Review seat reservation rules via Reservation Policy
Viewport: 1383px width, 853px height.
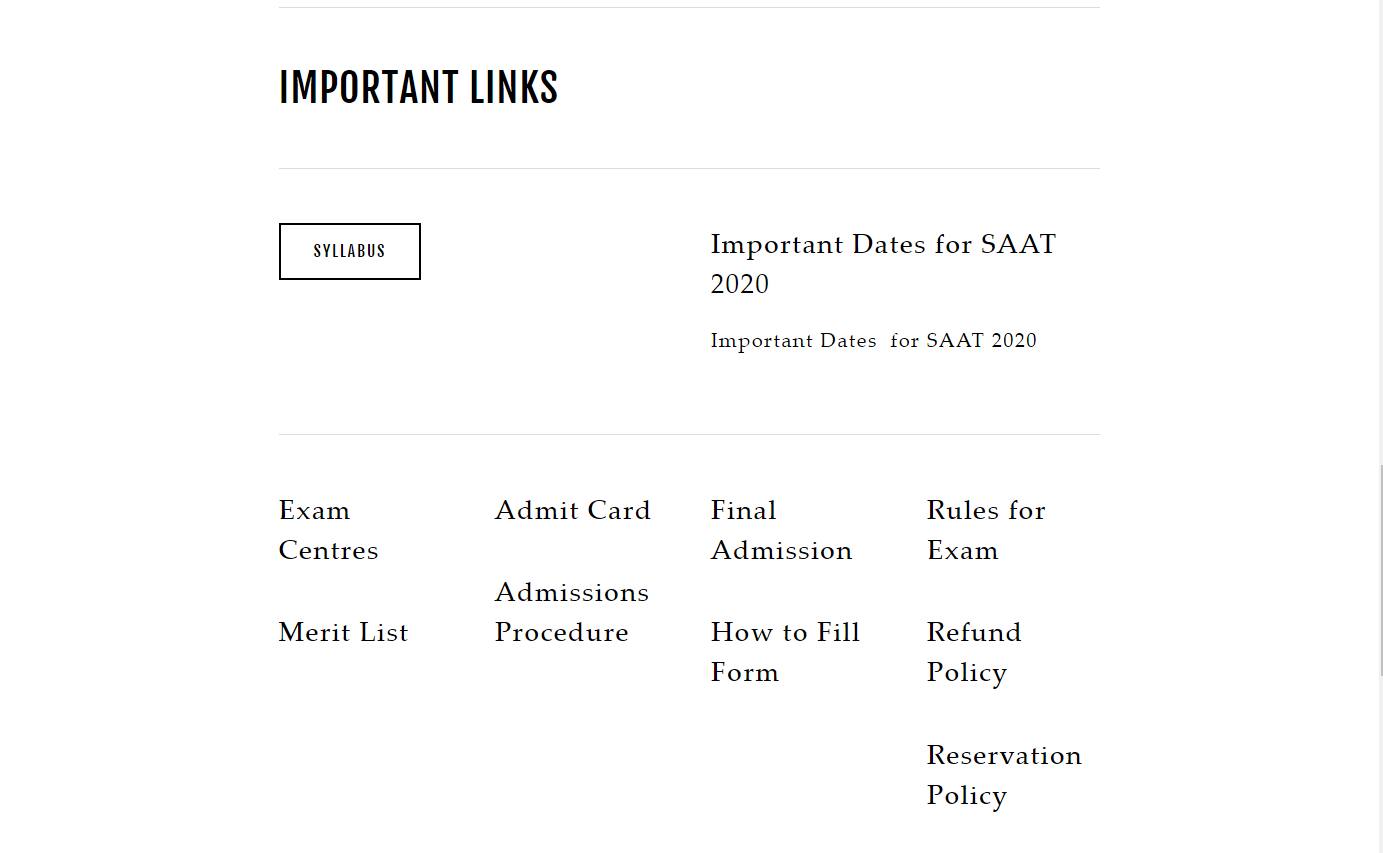(x=1004, y=775)
